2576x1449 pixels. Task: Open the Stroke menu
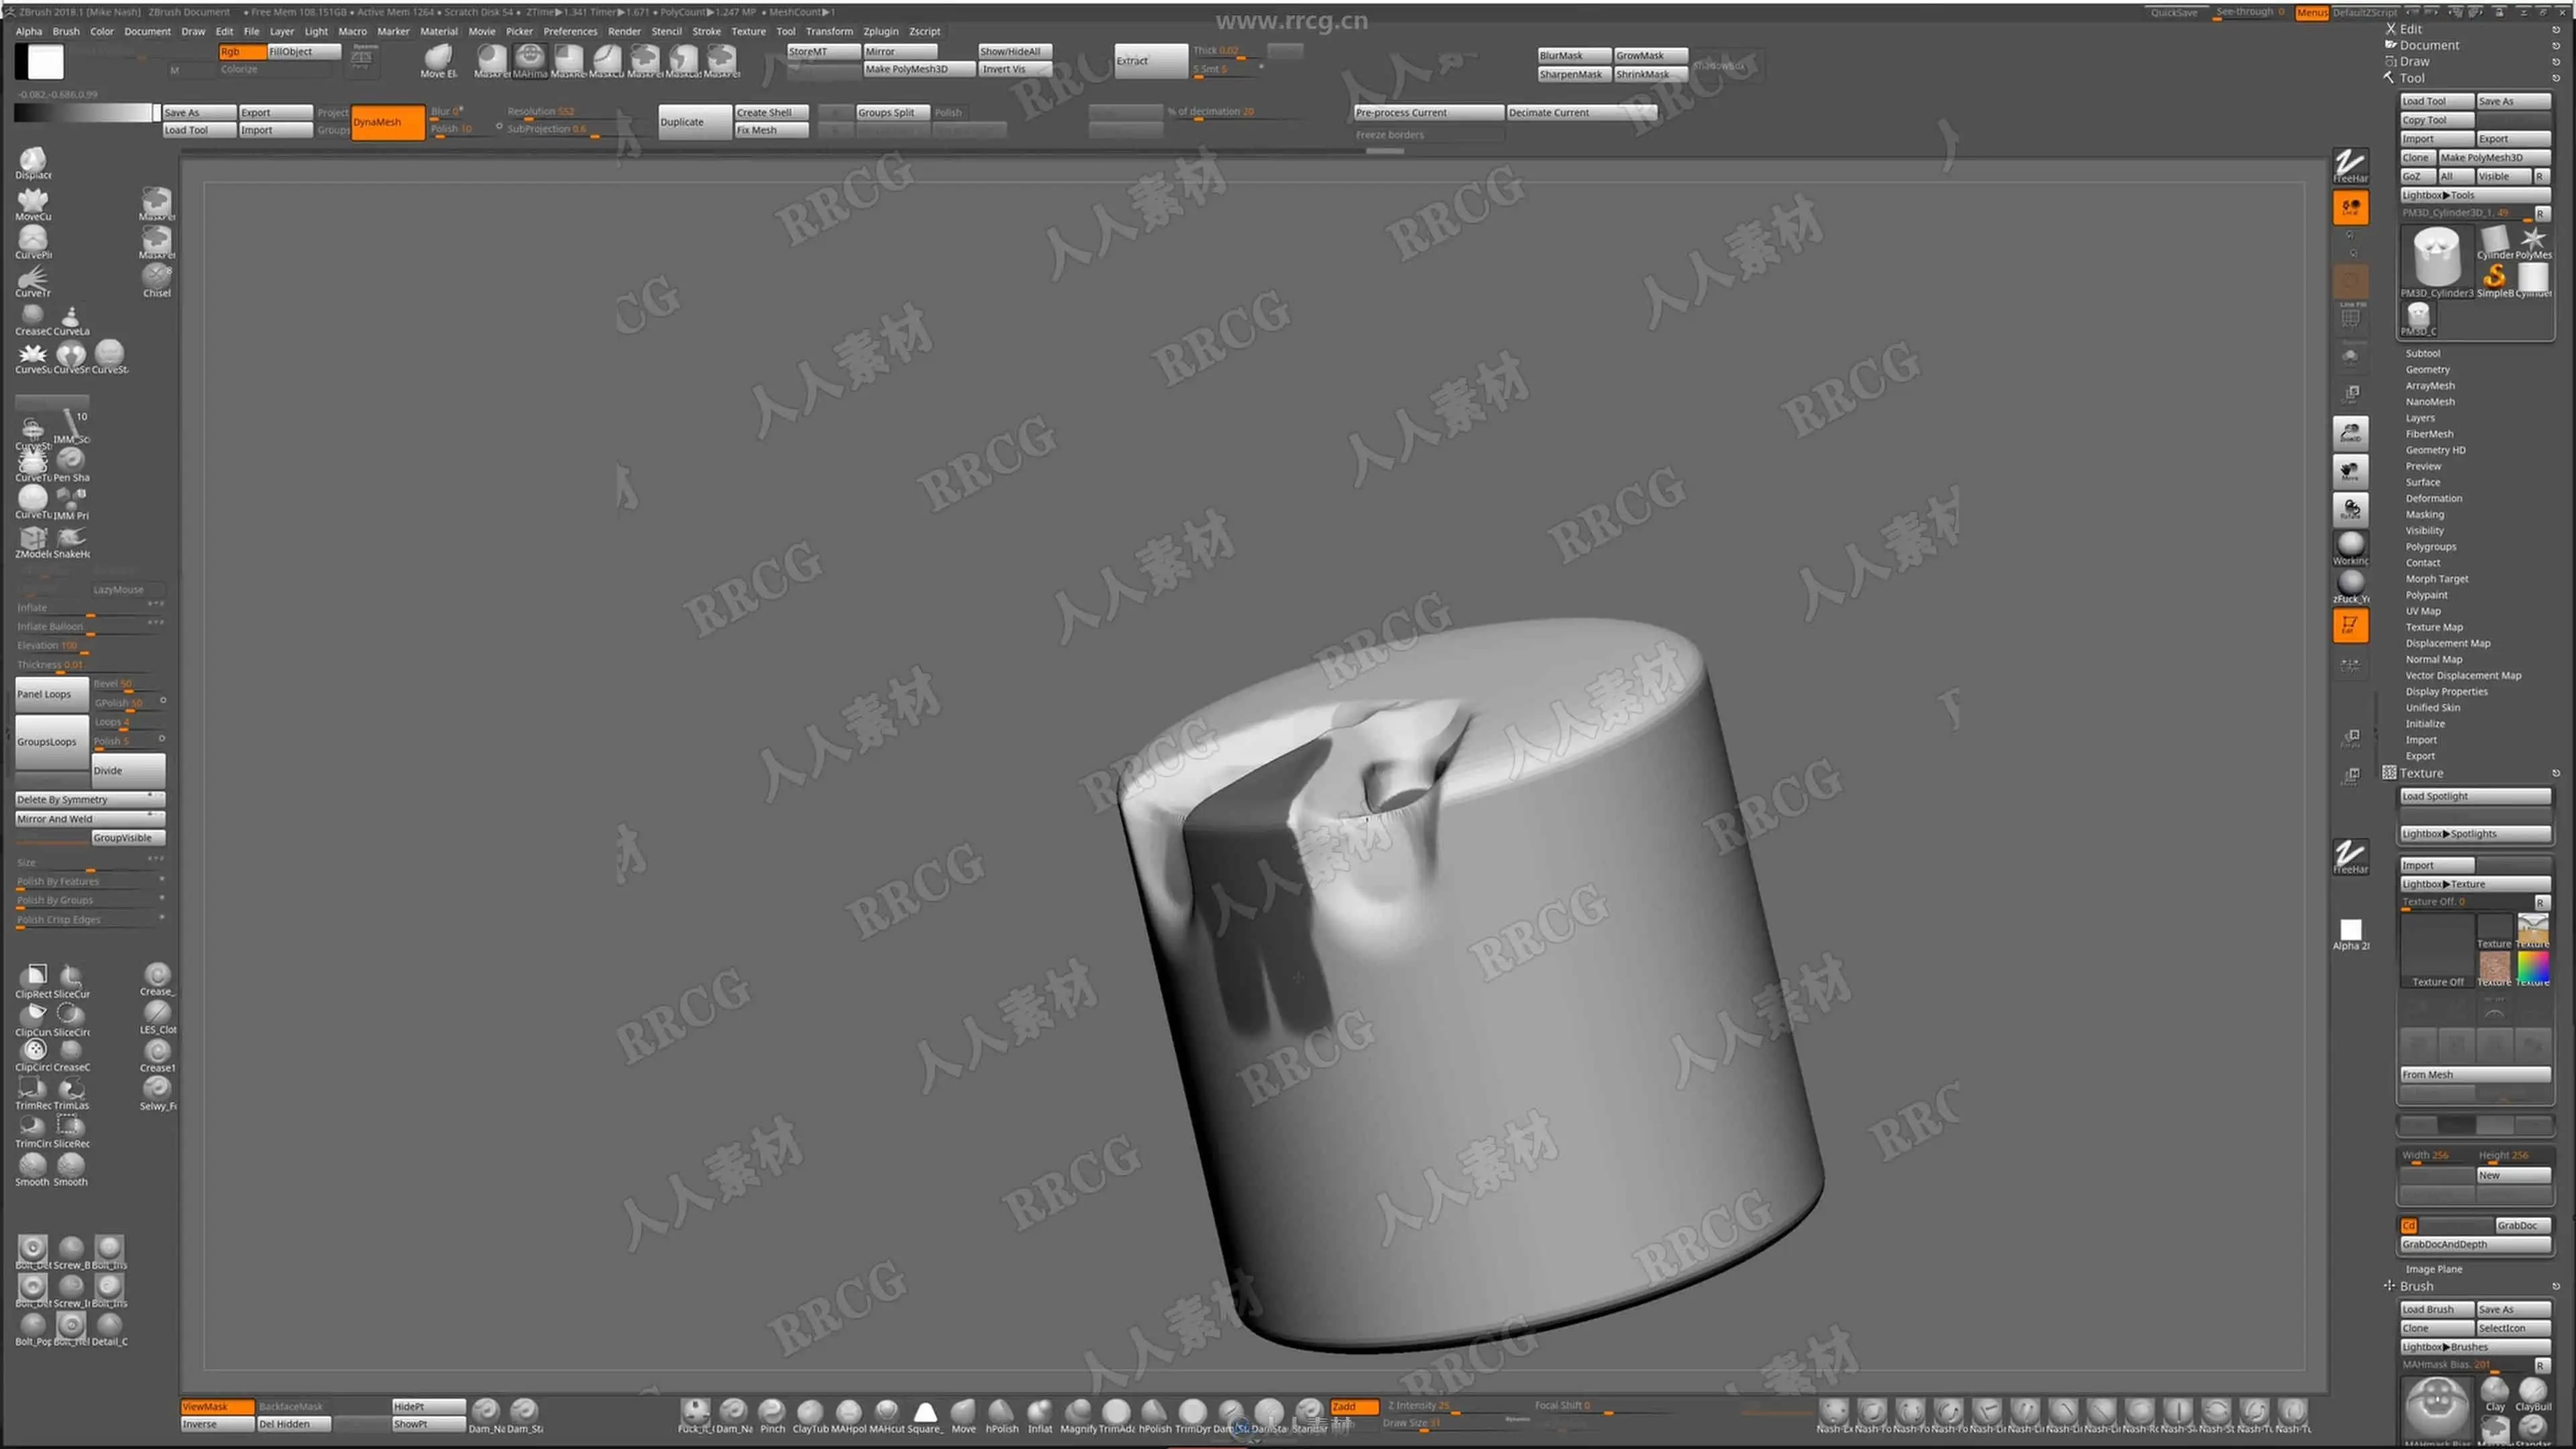point(706,31)
